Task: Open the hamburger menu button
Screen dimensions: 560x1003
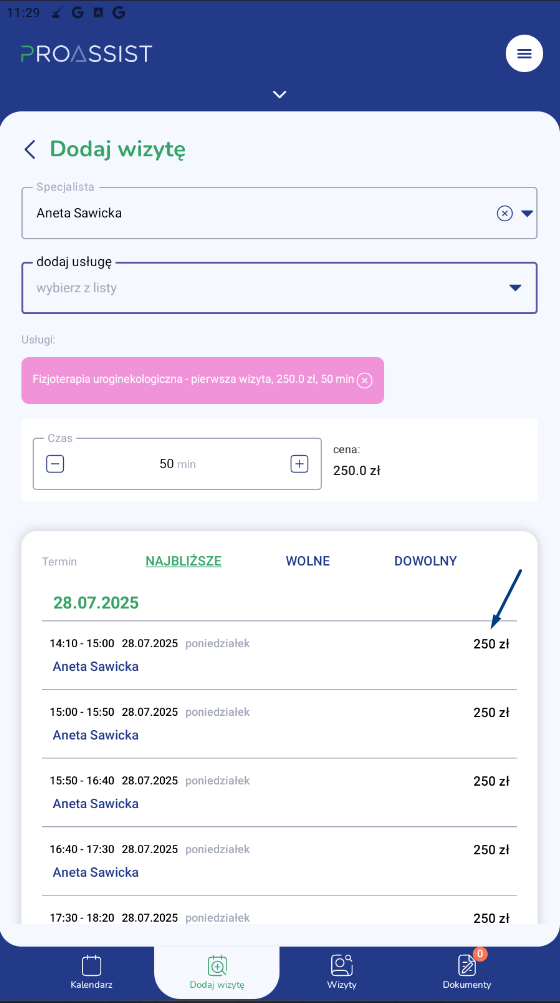Action: (524, 54)
